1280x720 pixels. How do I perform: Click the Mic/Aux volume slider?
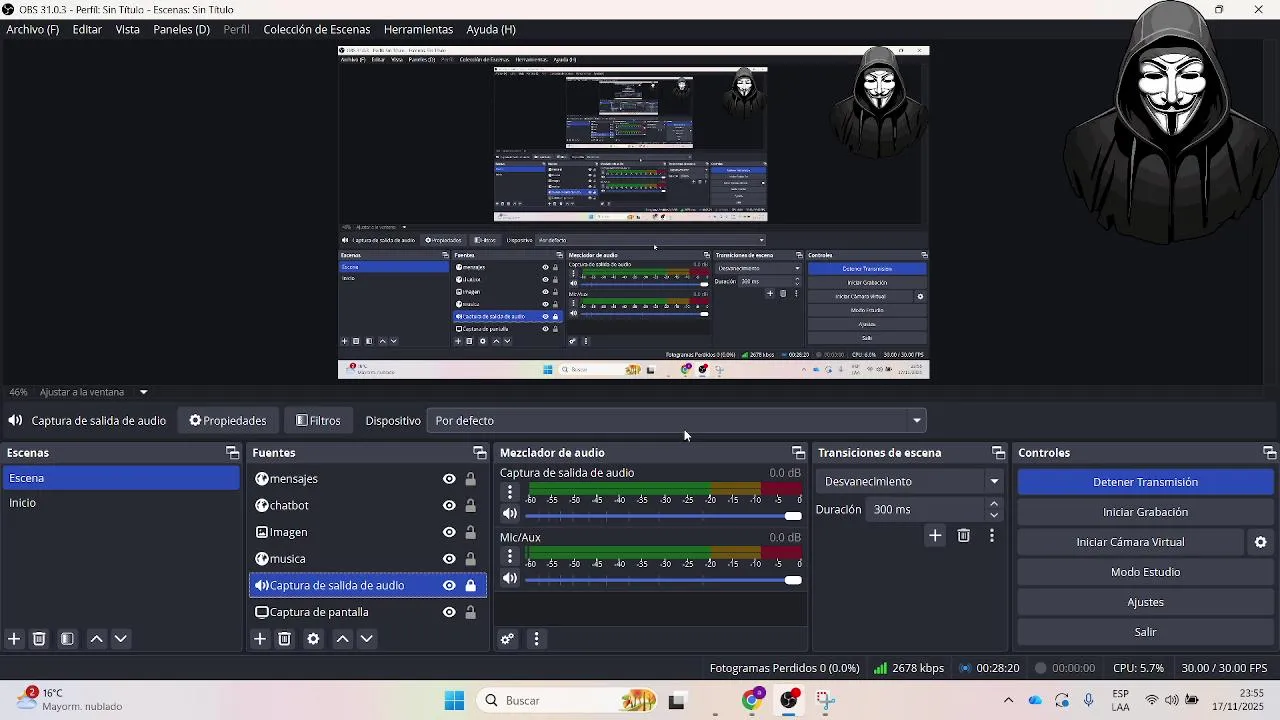coord(663,580)
